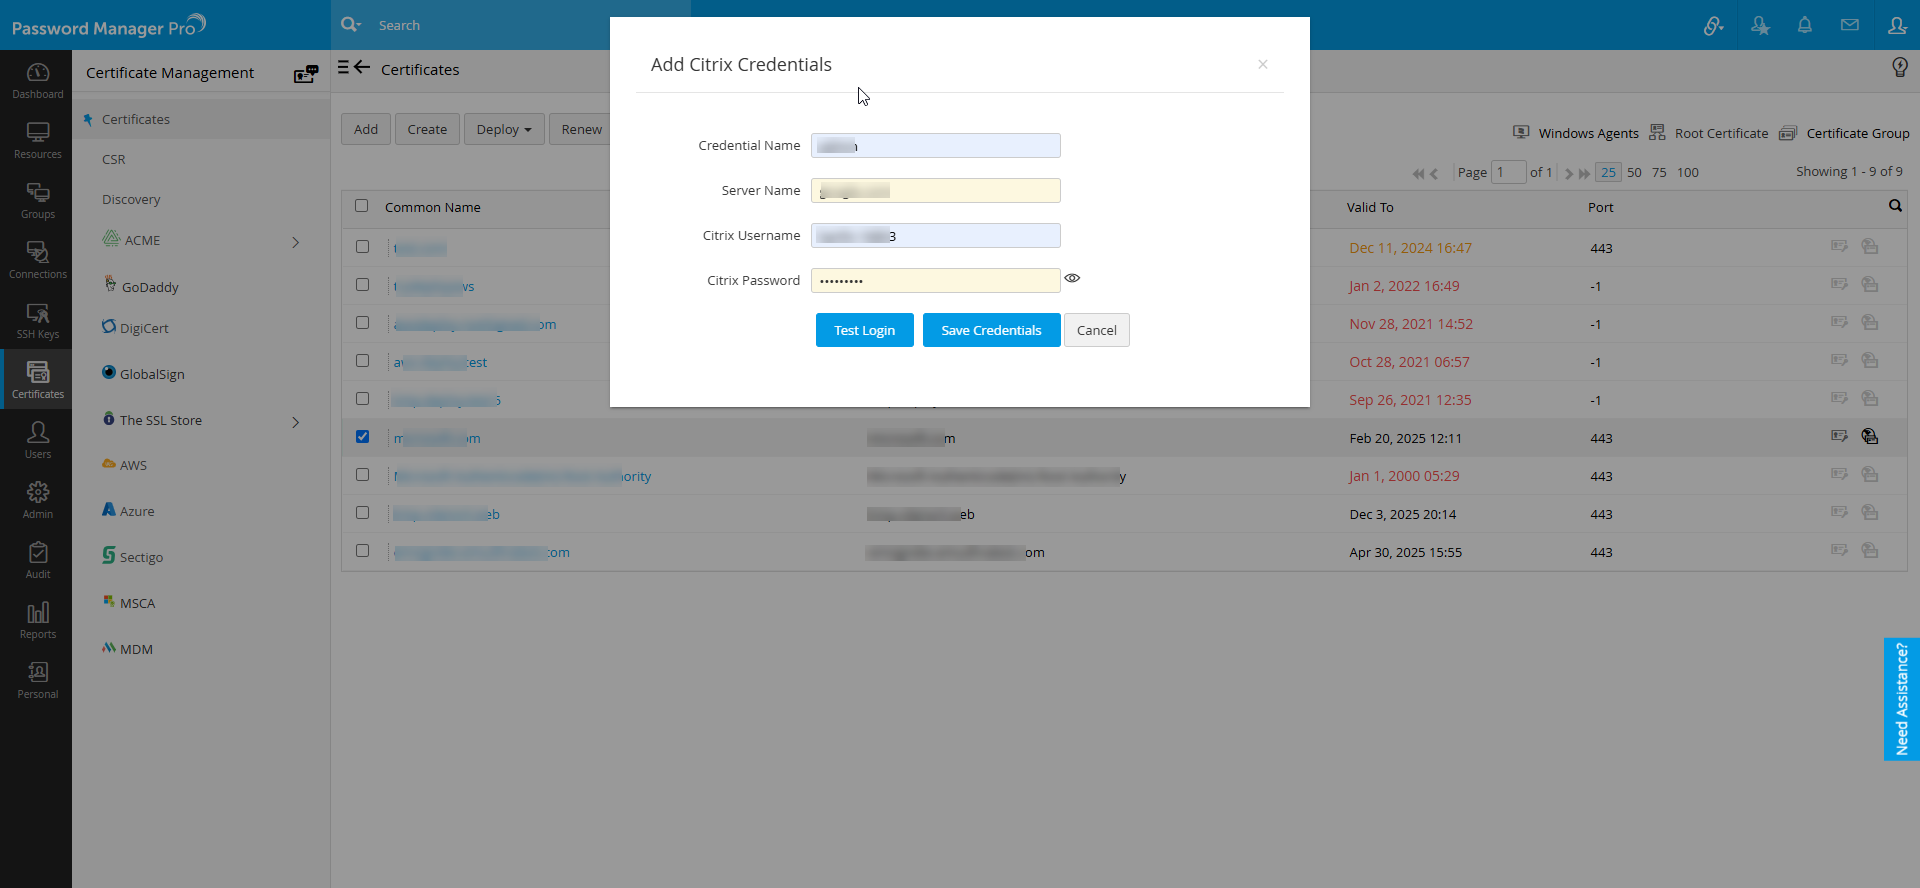Screen dimensions: 1920x888
Task: Check the row valid to Jan 1, 2000
Action: [x=362, y=474]
